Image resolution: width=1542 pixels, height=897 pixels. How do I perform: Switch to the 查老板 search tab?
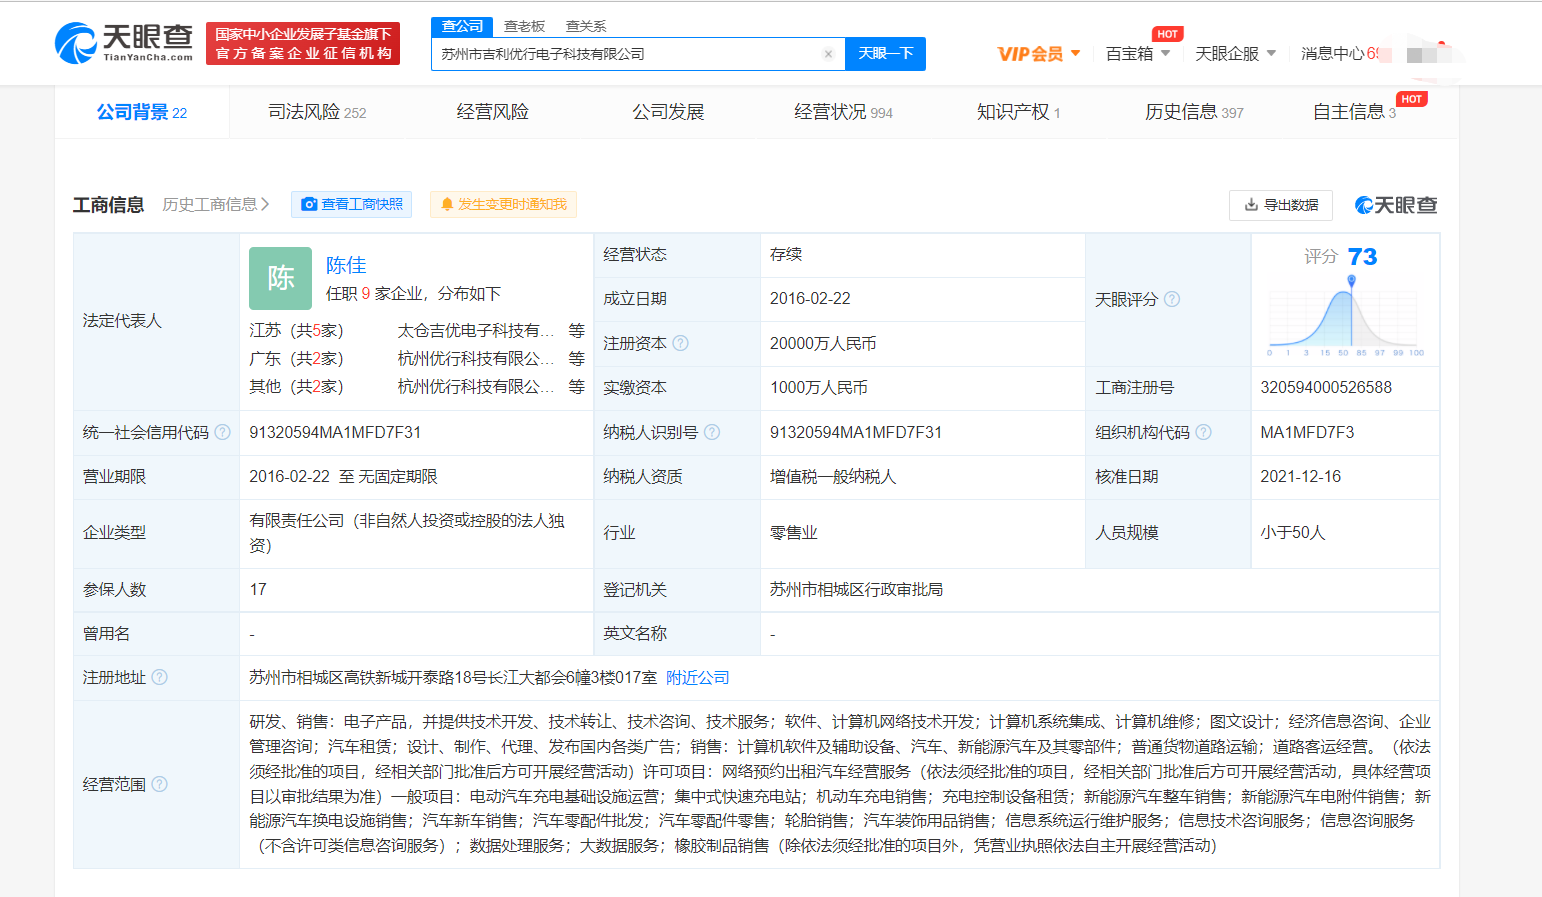coord(524,26)
